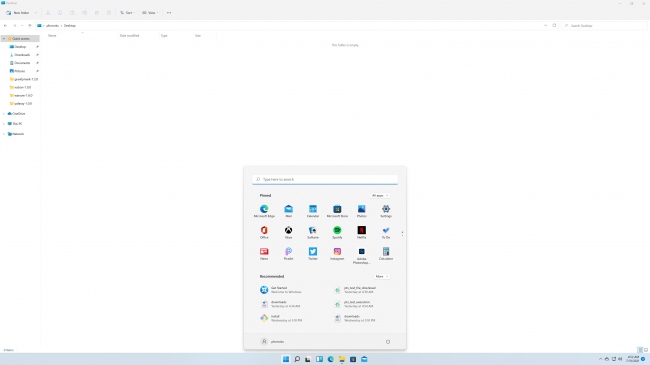Click More in the Recommended section
This screenshot has width=650, height=365.
coord(381,276)
